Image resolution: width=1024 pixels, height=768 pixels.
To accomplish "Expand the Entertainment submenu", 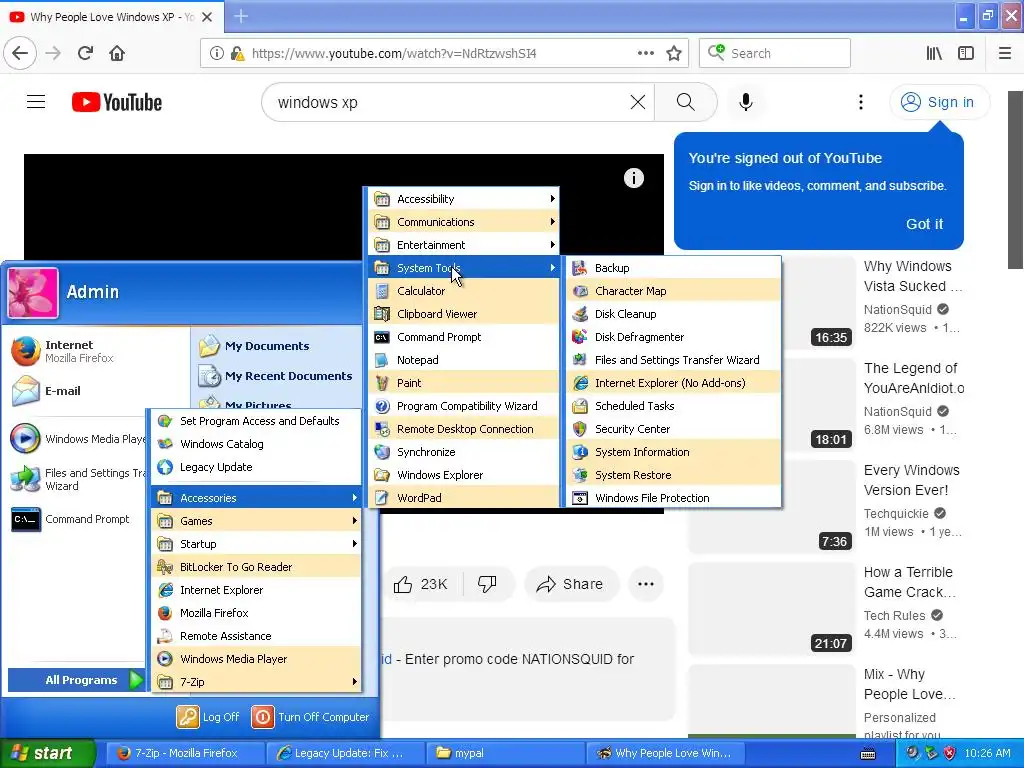I will click(x=463, y=245).
